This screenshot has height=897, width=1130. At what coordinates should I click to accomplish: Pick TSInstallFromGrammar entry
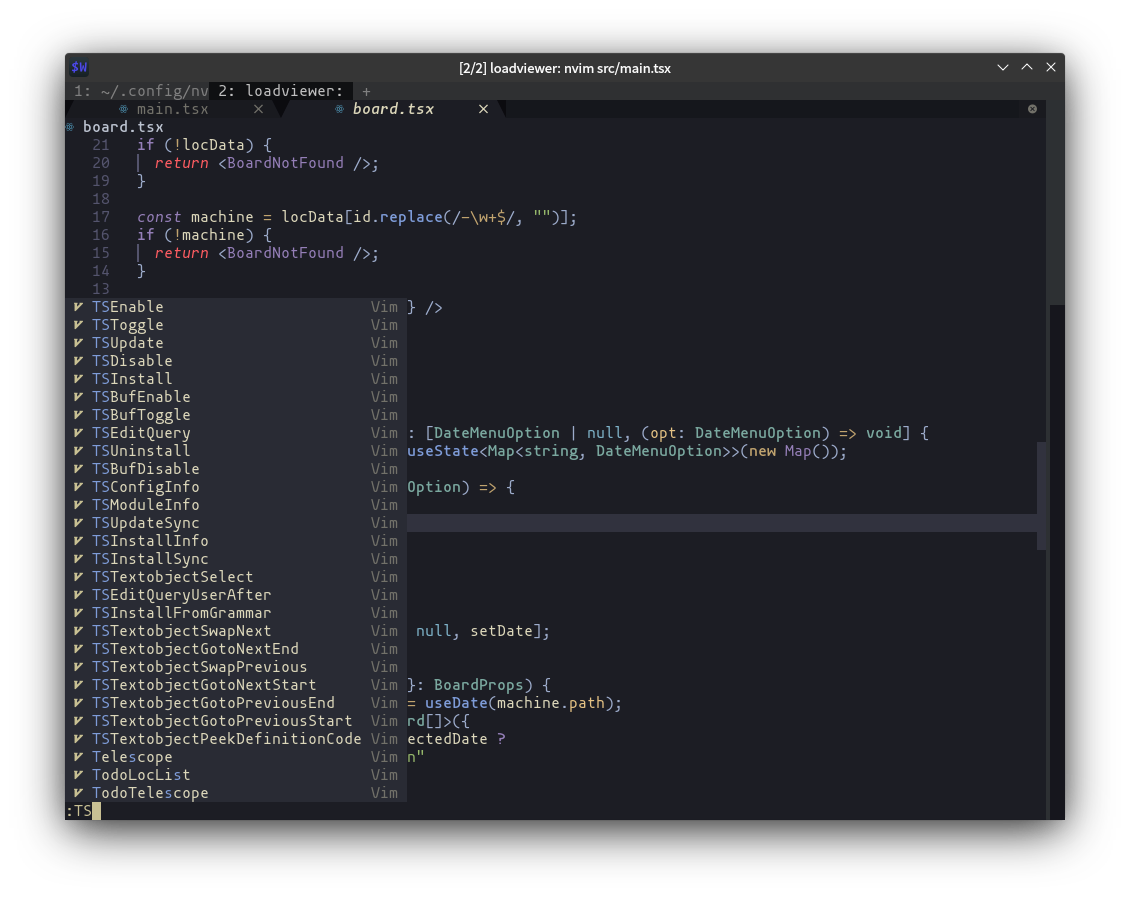click(x=236, y=613)
